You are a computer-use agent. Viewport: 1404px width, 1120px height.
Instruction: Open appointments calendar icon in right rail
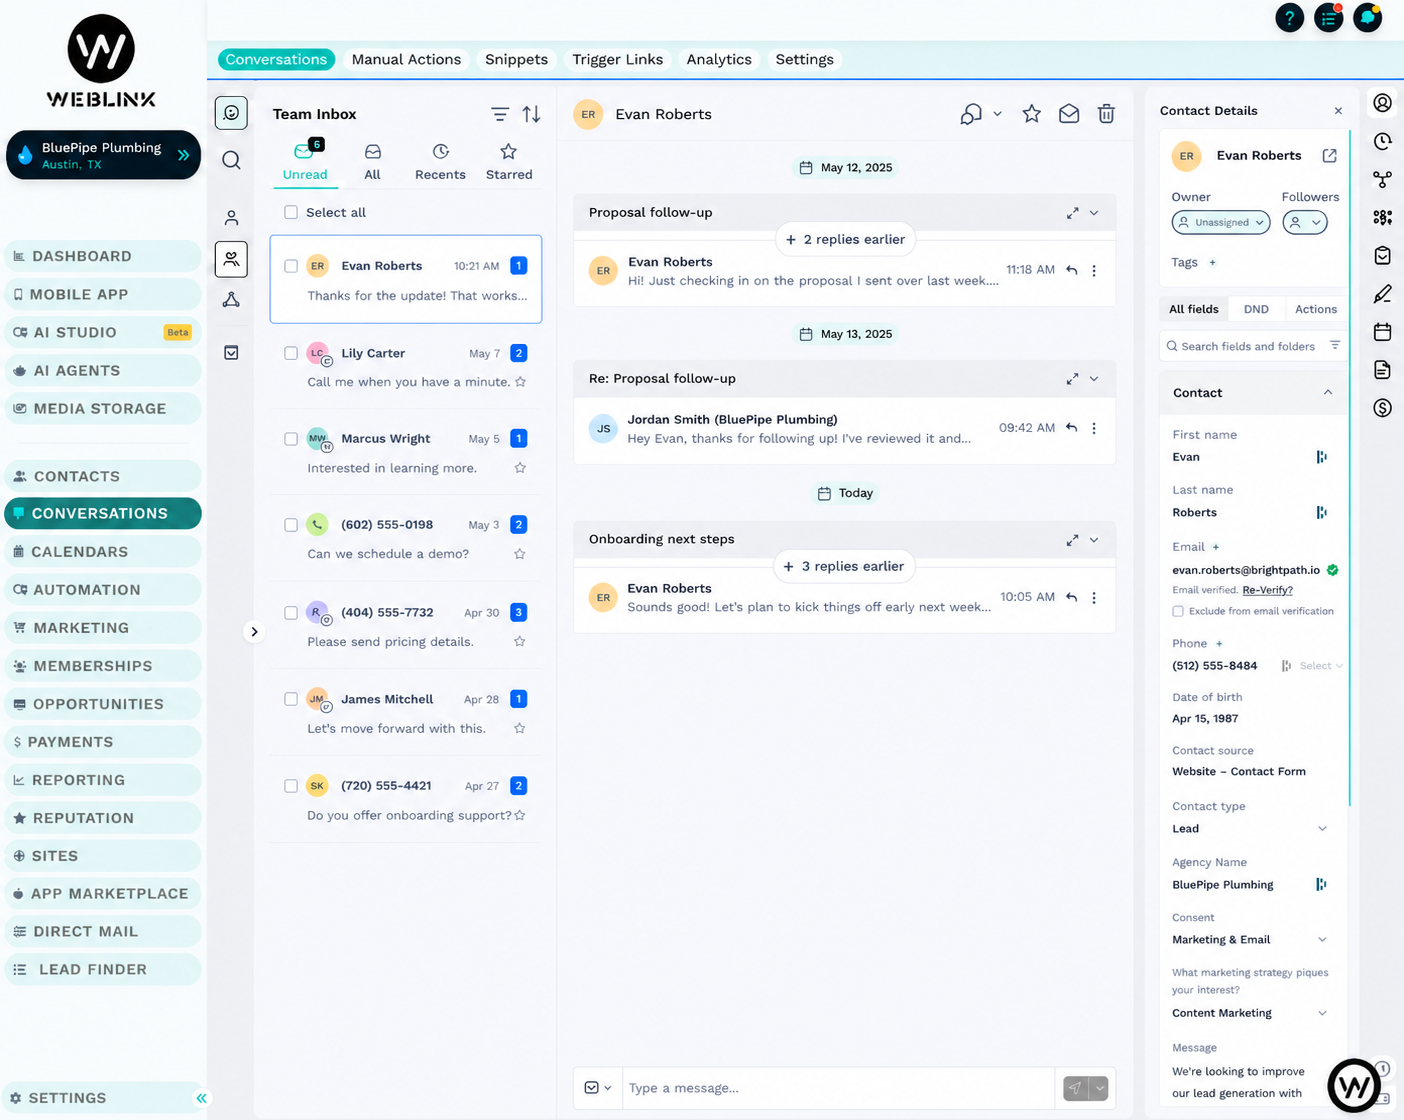pos(1382,331)
